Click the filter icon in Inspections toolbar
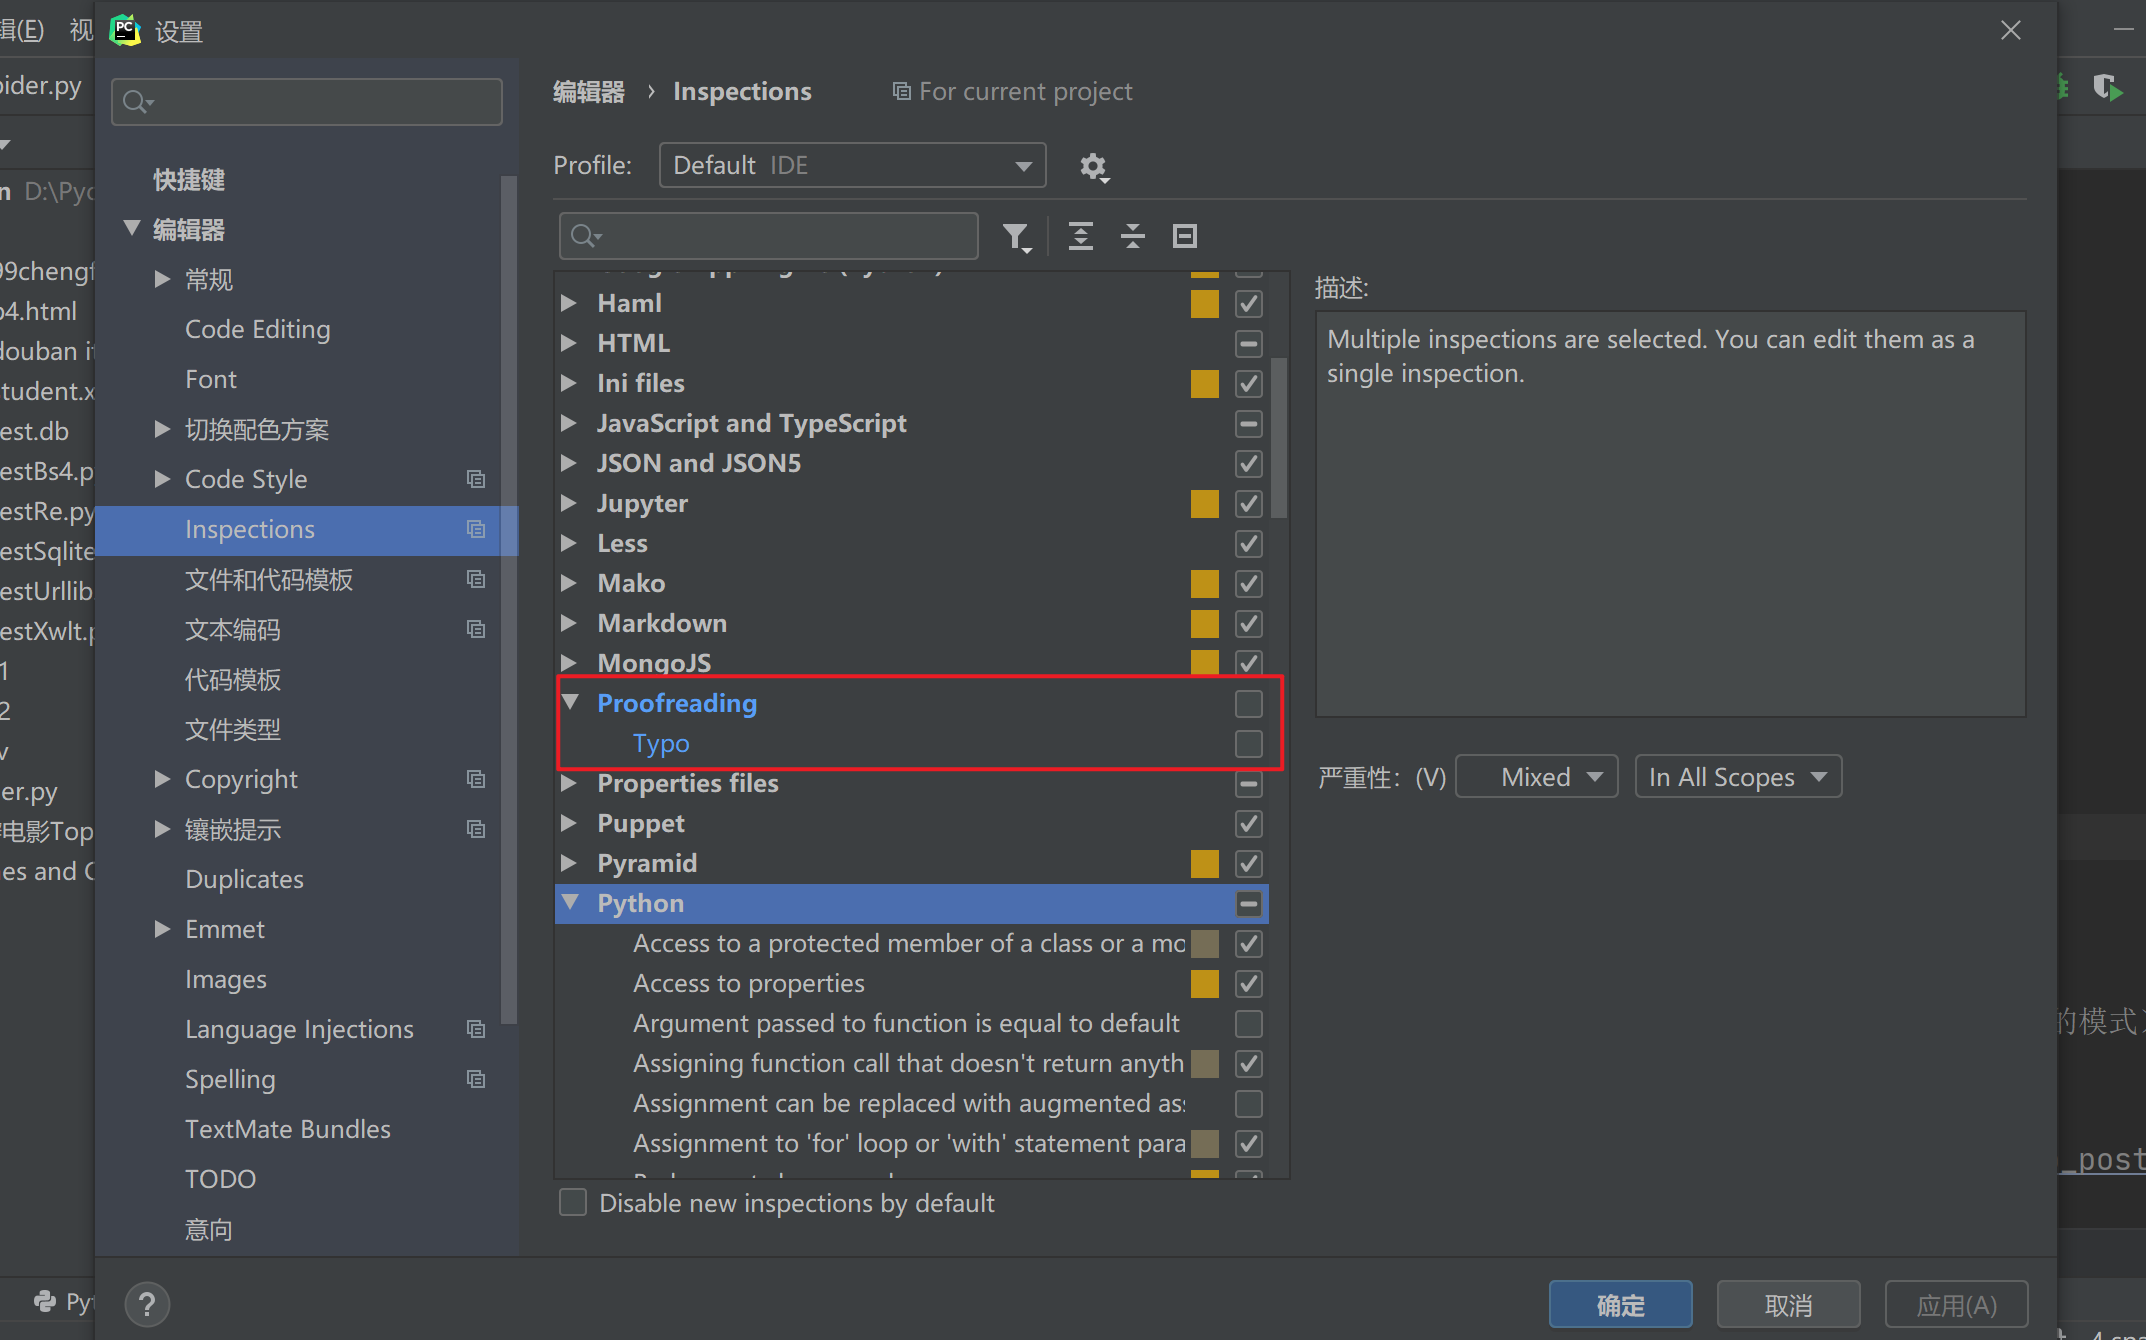Viewport: 2146px width, 1340px height. (1016, 235)
